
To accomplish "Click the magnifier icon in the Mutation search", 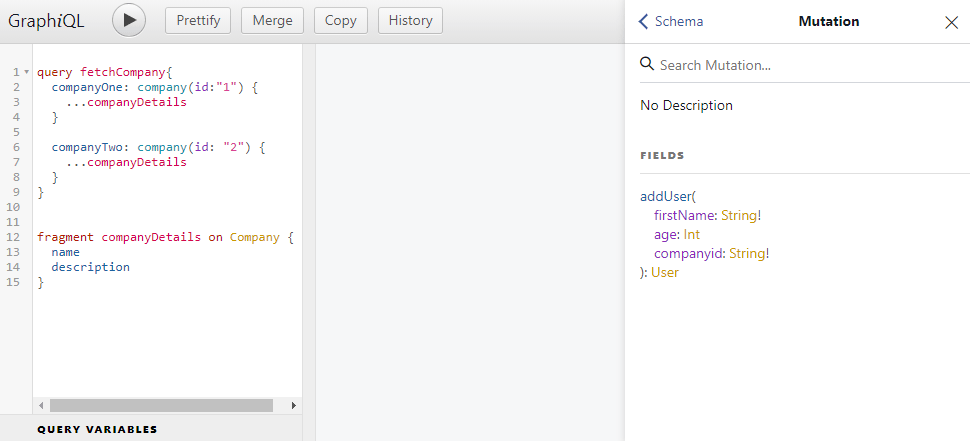I will pyautogui.click(x=647, y=64).
